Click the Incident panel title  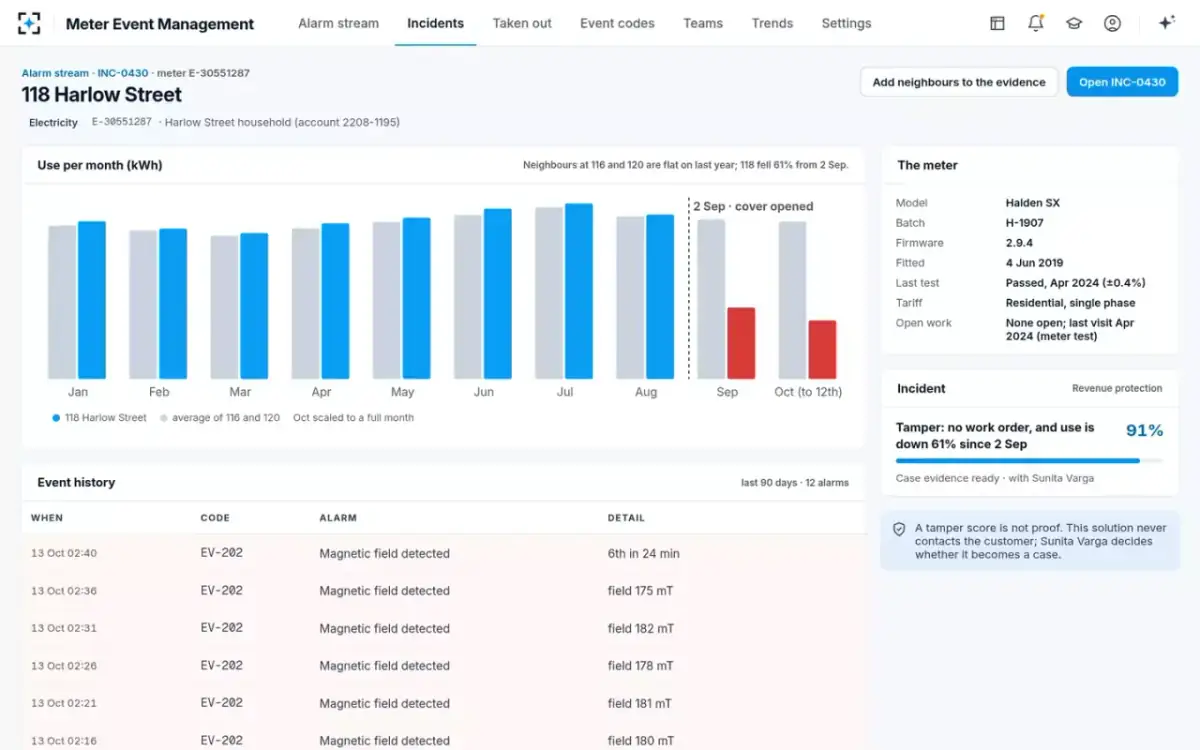point(921,388)
